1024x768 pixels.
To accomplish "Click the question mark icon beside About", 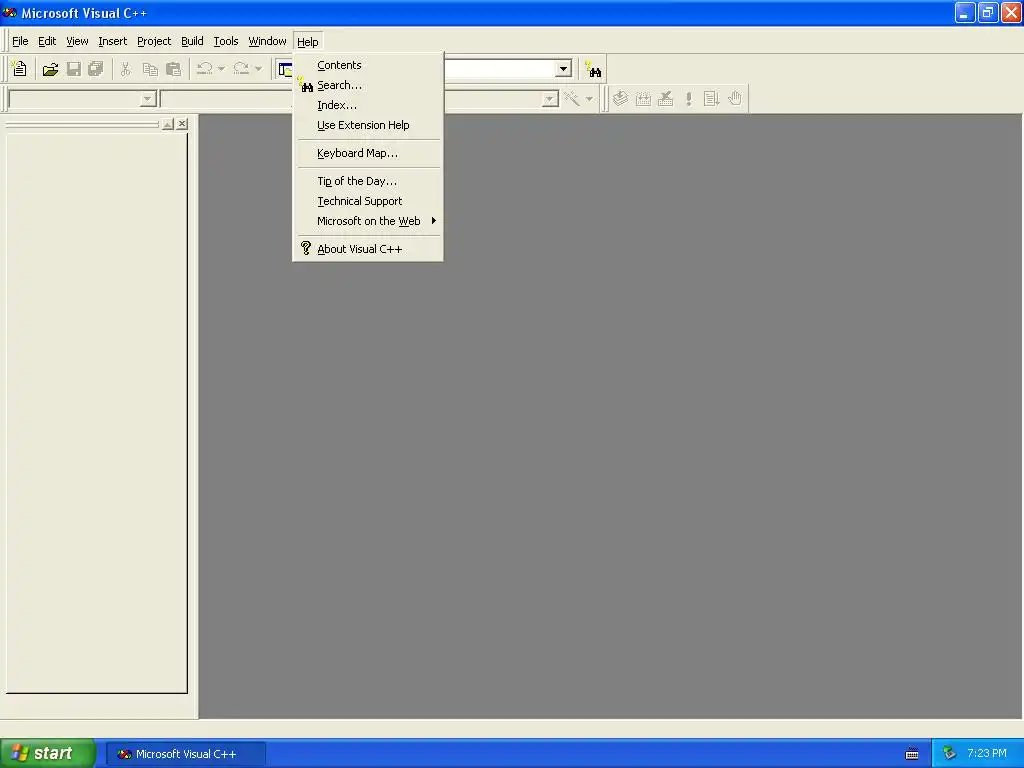I will click(x=306, y=248).
